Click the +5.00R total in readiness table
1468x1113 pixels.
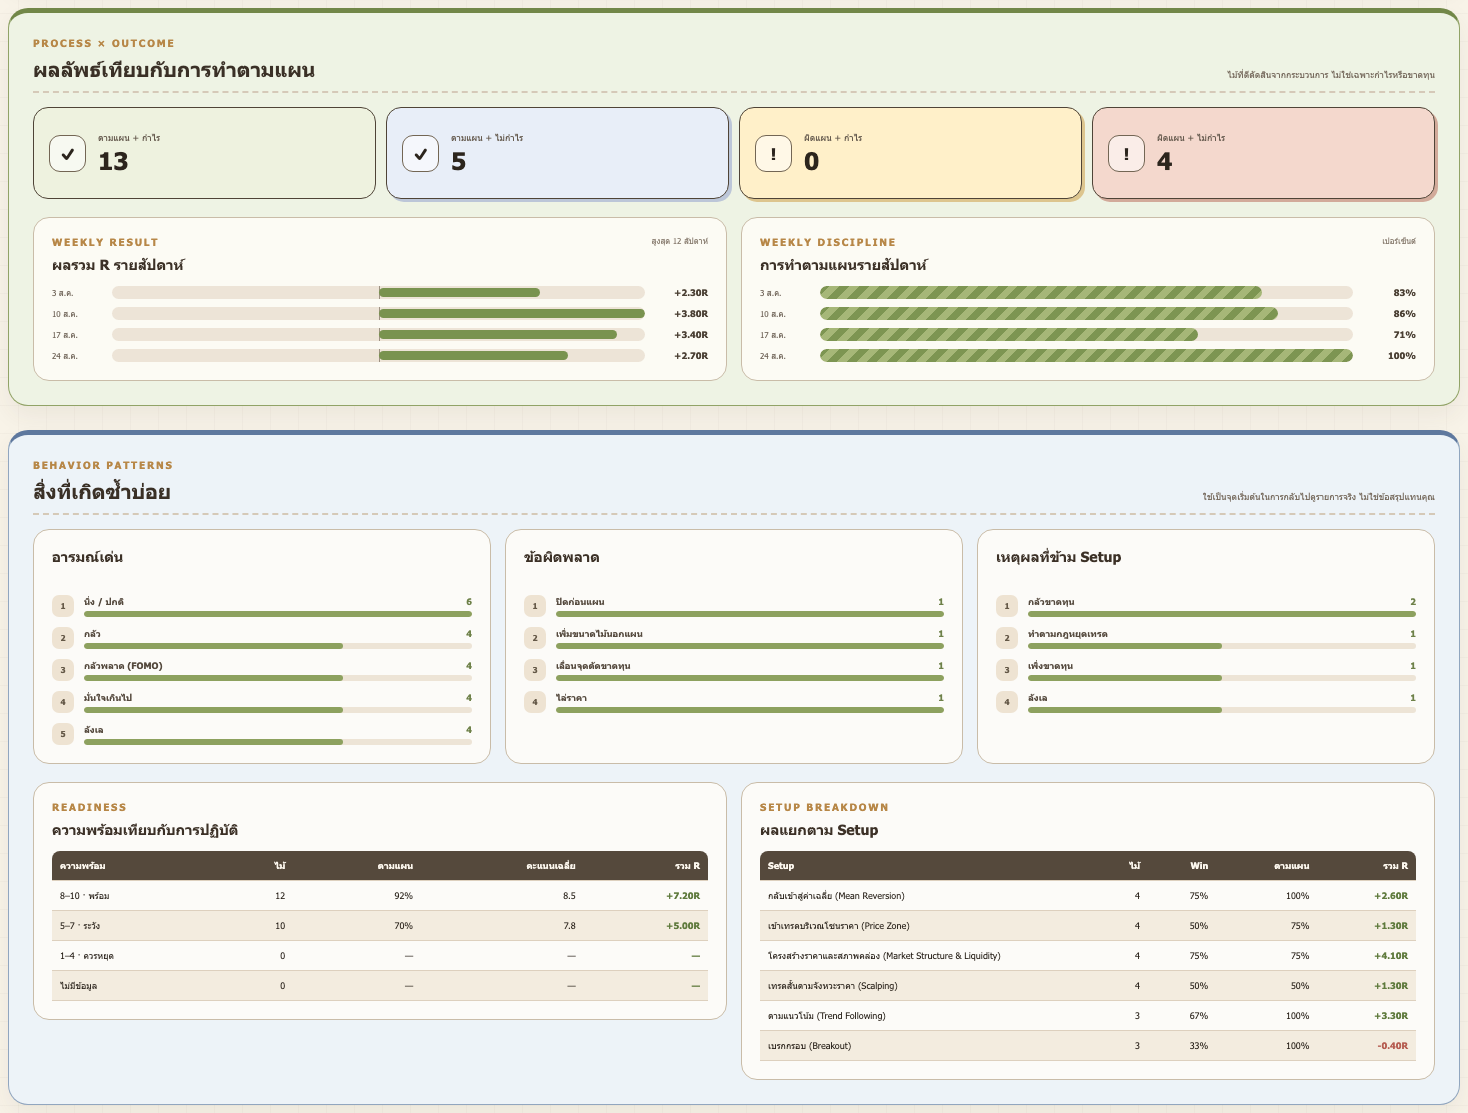coord(683,926)
